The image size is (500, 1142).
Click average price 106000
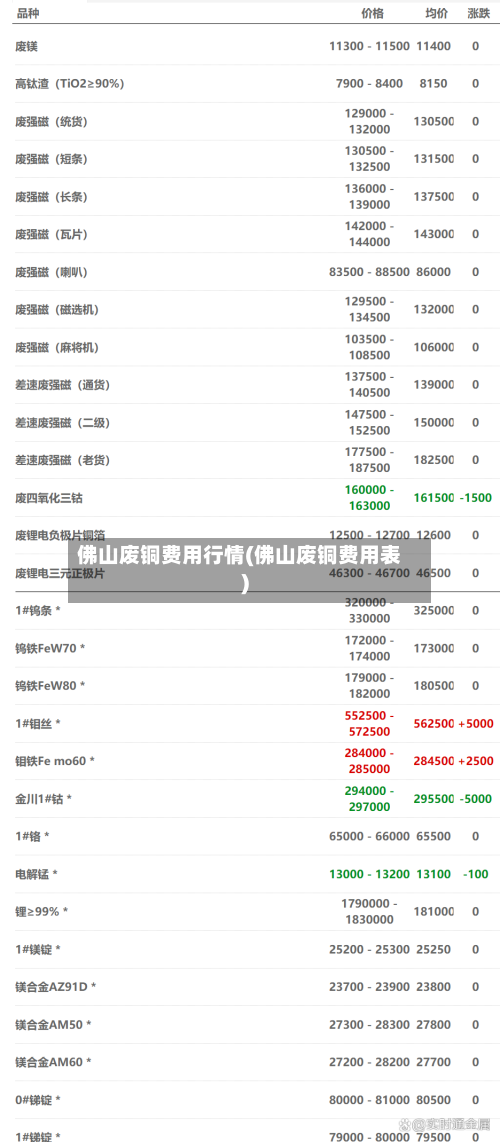434,347
